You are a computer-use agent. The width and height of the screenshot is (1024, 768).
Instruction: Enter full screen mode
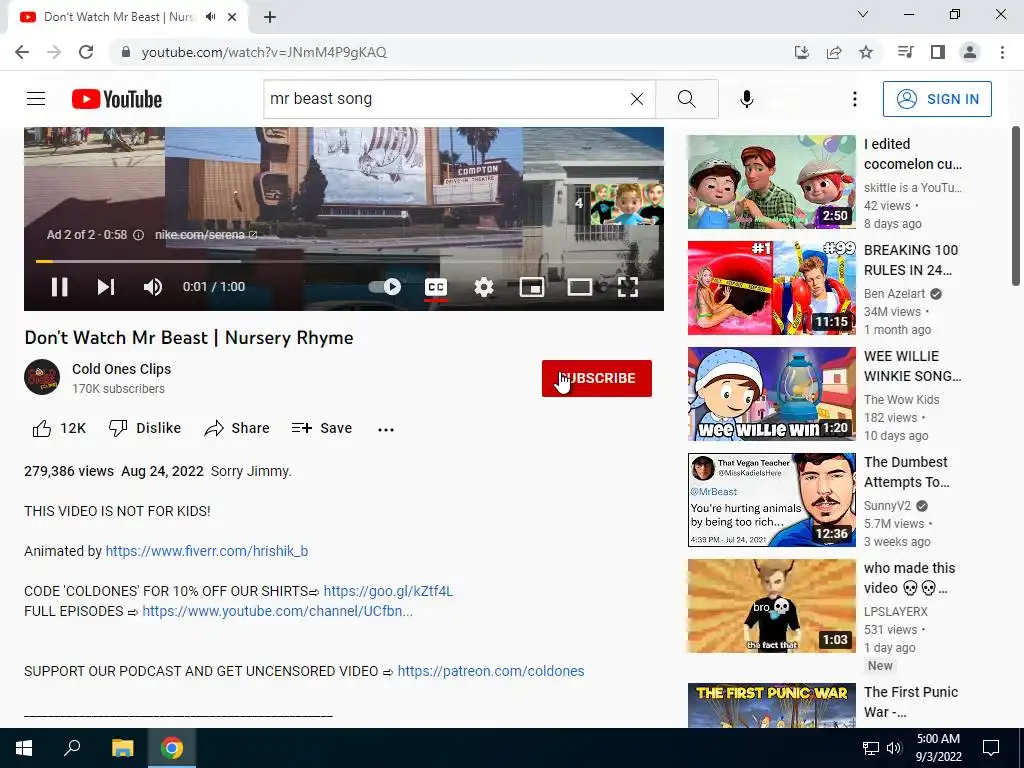[x=628, y=287]
